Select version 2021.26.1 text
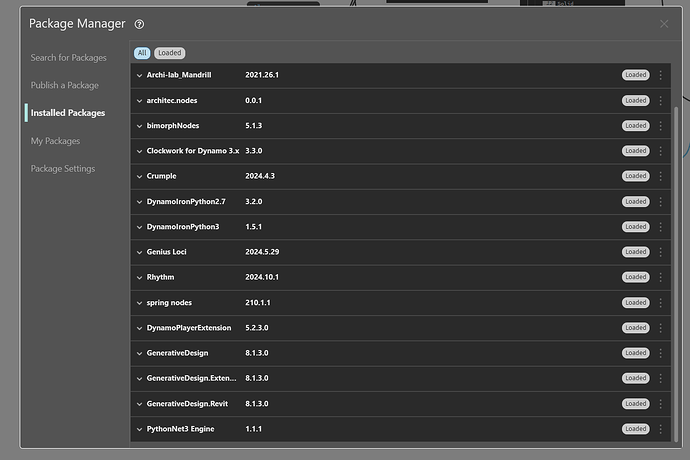690x460 pixels. tap(262, 75)
